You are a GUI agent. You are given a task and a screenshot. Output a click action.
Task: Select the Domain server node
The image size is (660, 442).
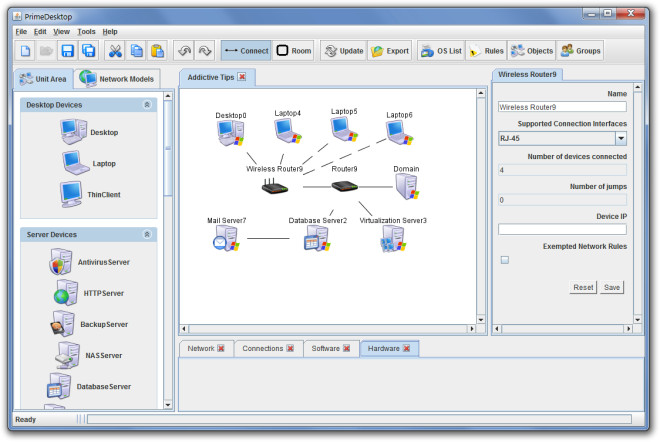click(x=407, y=187)
